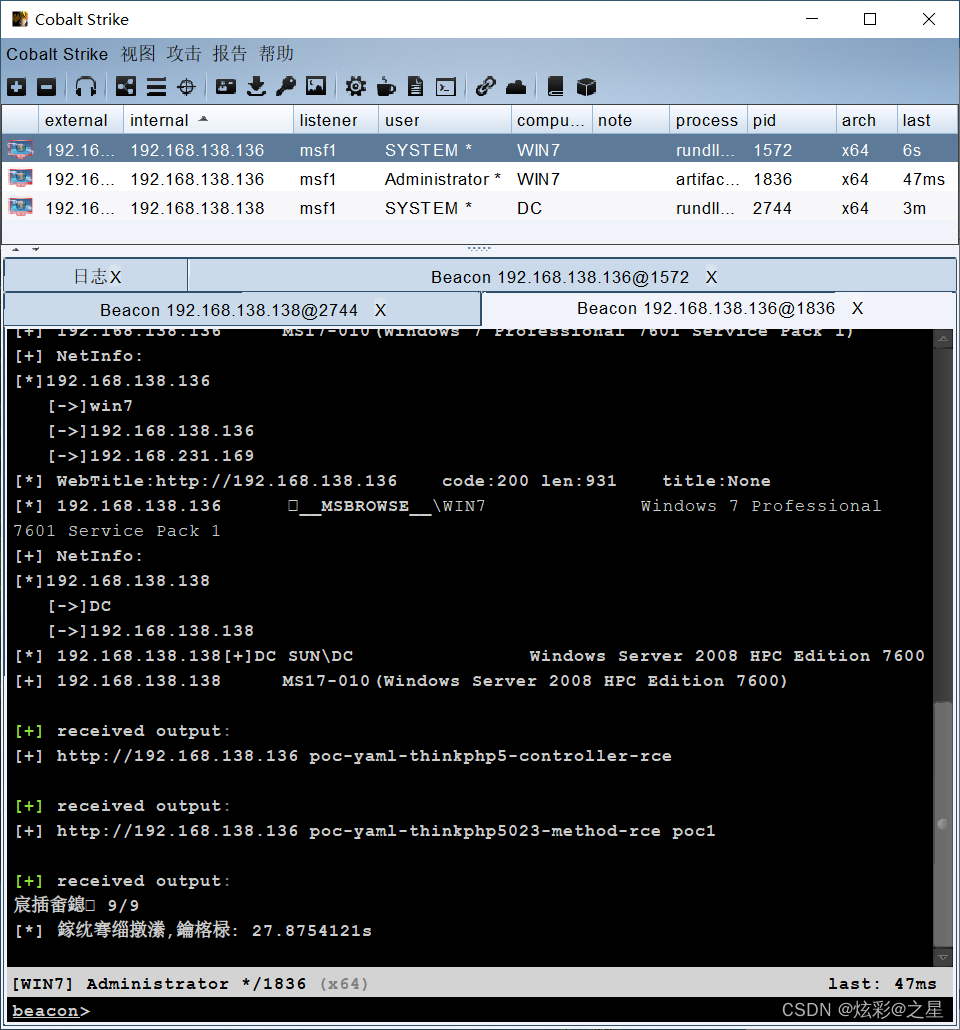The image size is (960, 1030).
Task: Sort sessions by user column
Action: click(445, 120)
